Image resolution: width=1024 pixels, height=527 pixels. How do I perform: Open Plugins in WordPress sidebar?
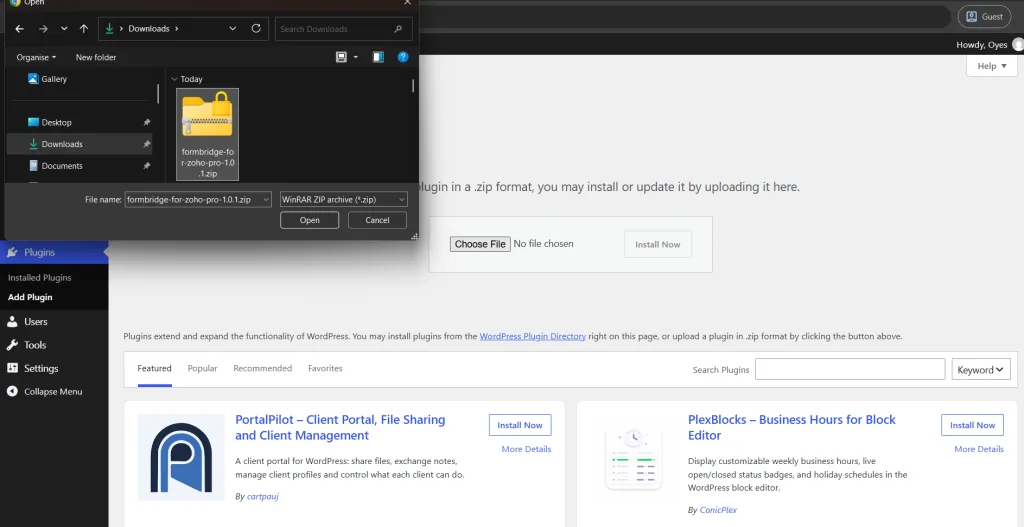(x=54, y=253)
